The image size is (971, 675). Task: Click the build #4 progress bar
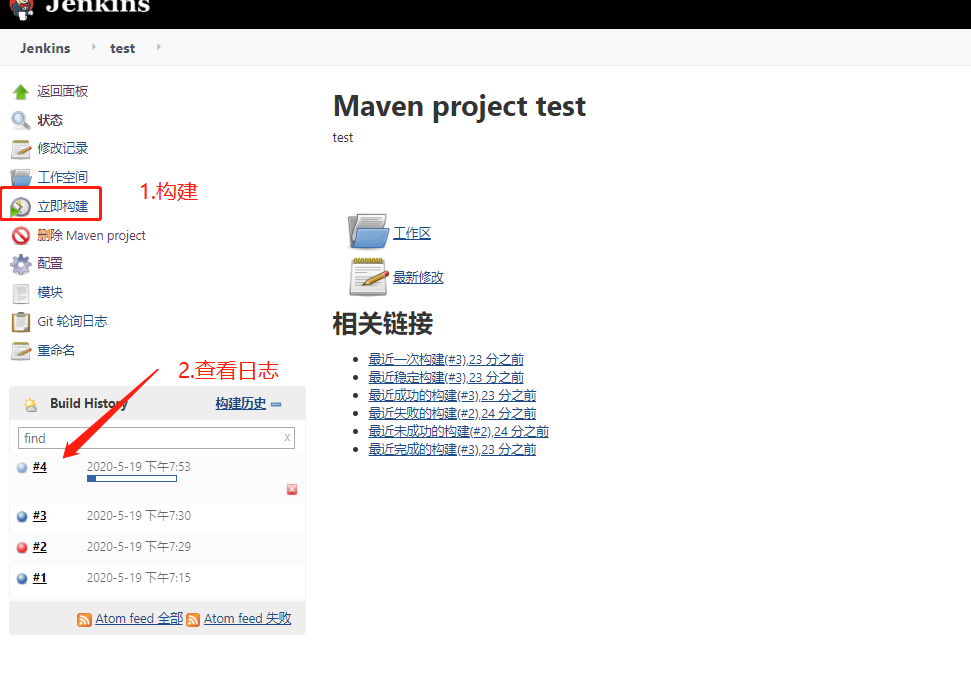pyautogui.click(x=132, y=479)
